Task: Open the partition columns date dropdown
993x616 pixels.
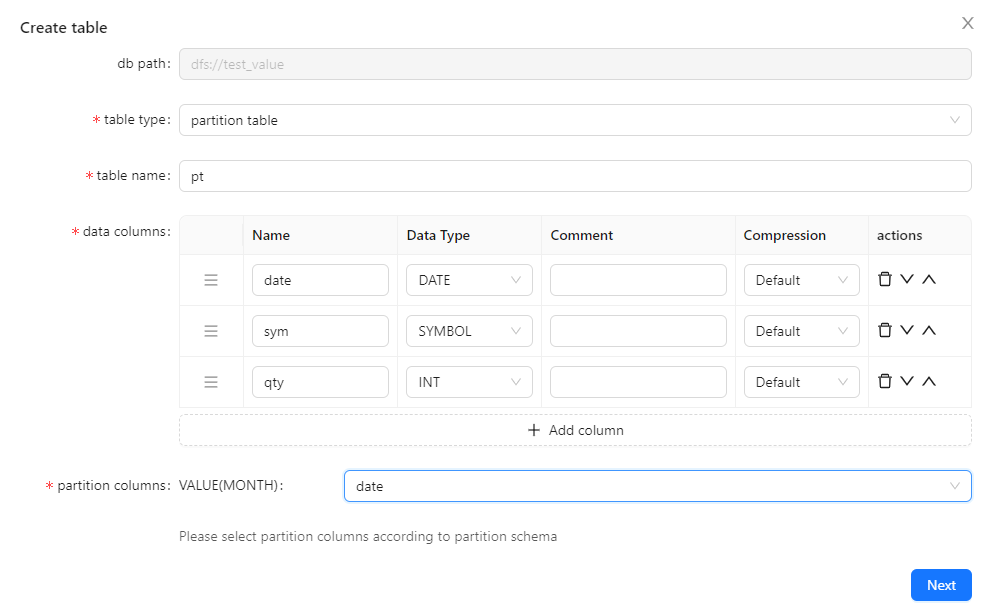Action: (657, 486)
